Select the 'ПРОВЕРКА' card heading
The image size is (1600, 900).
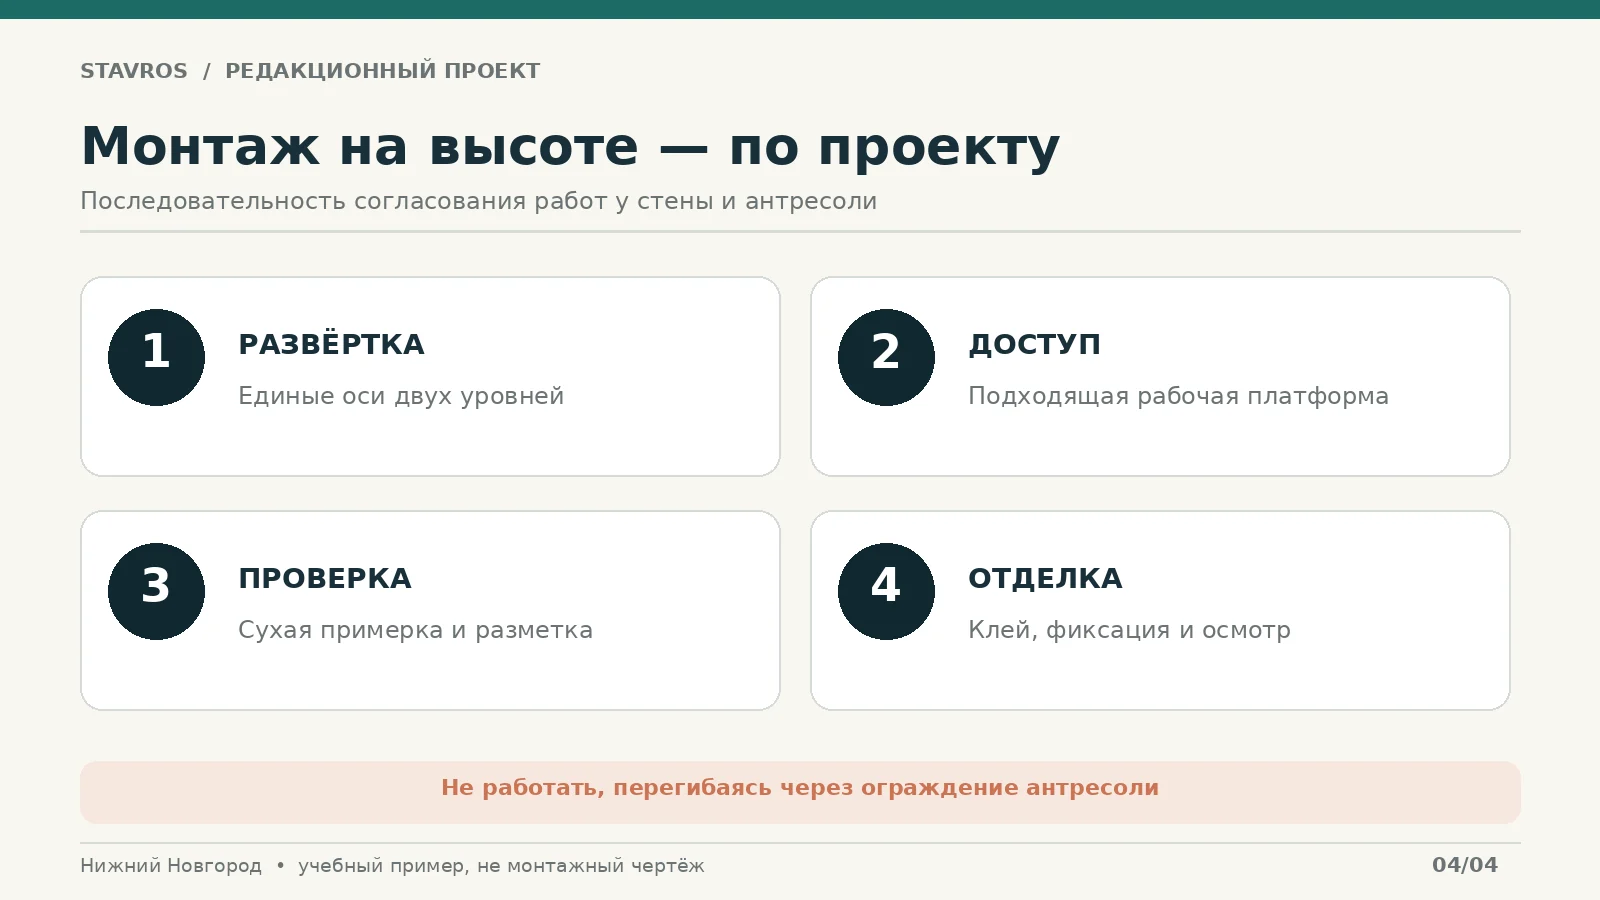[325, 578]
